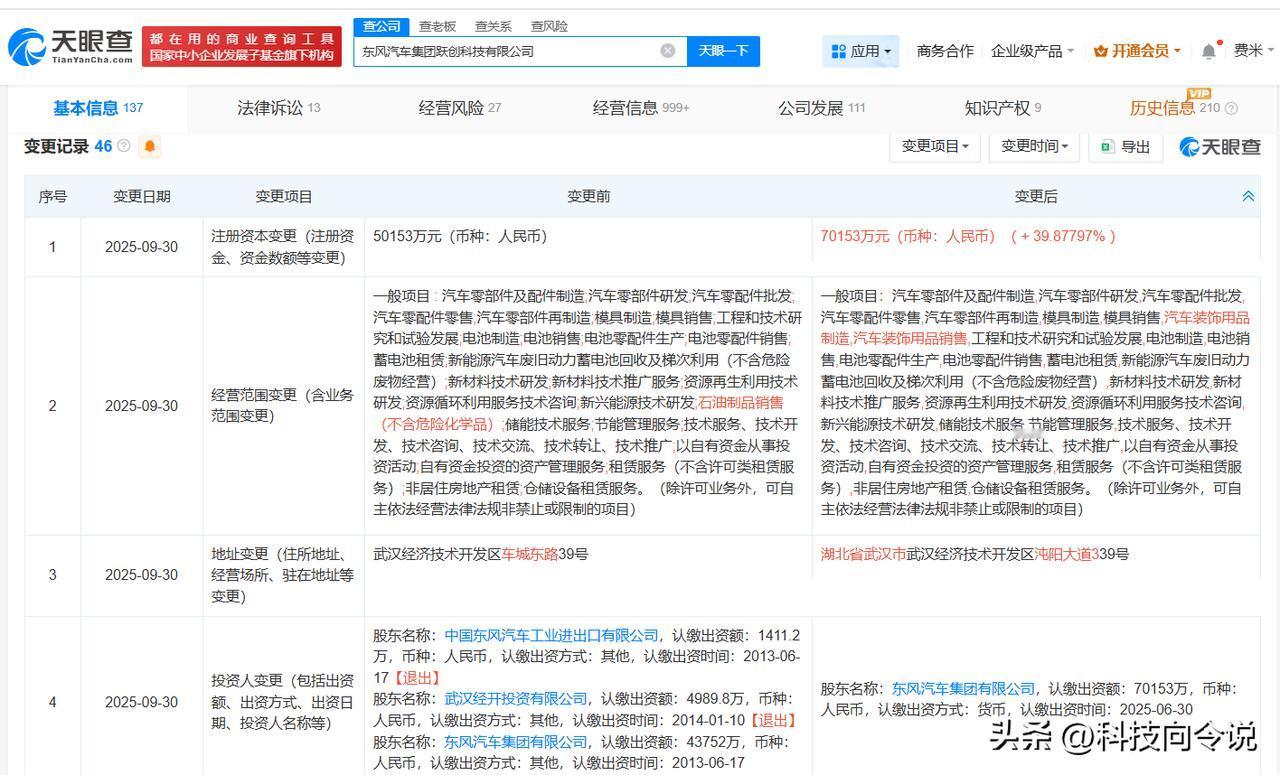Click the 投资人变更 change item cell
Viewport: 1280px width, 775px height.
(x=284, y=702)
